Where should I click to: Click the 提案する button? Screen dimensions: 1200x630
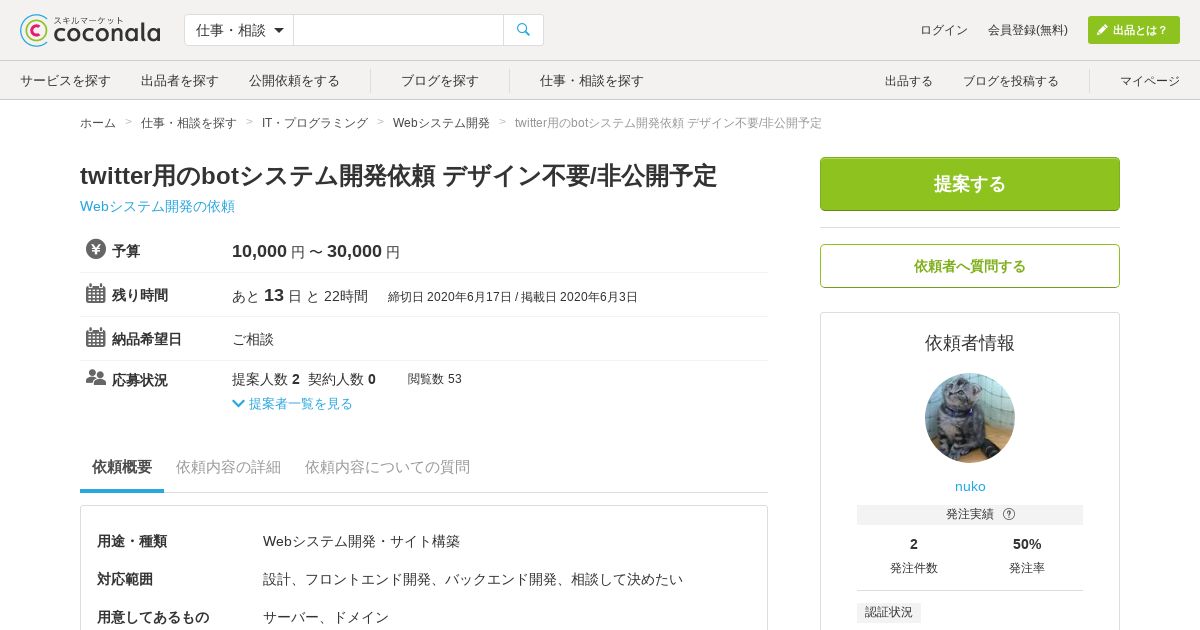pyautogui.click(x=970, y=184)
